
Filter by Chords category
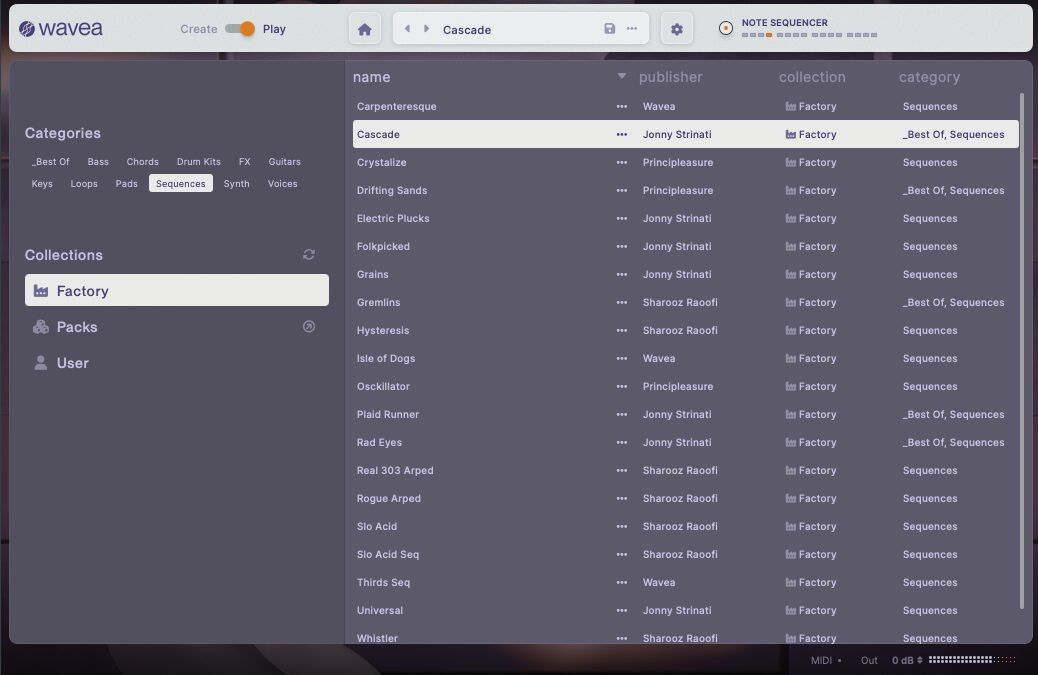coord(142,161)
